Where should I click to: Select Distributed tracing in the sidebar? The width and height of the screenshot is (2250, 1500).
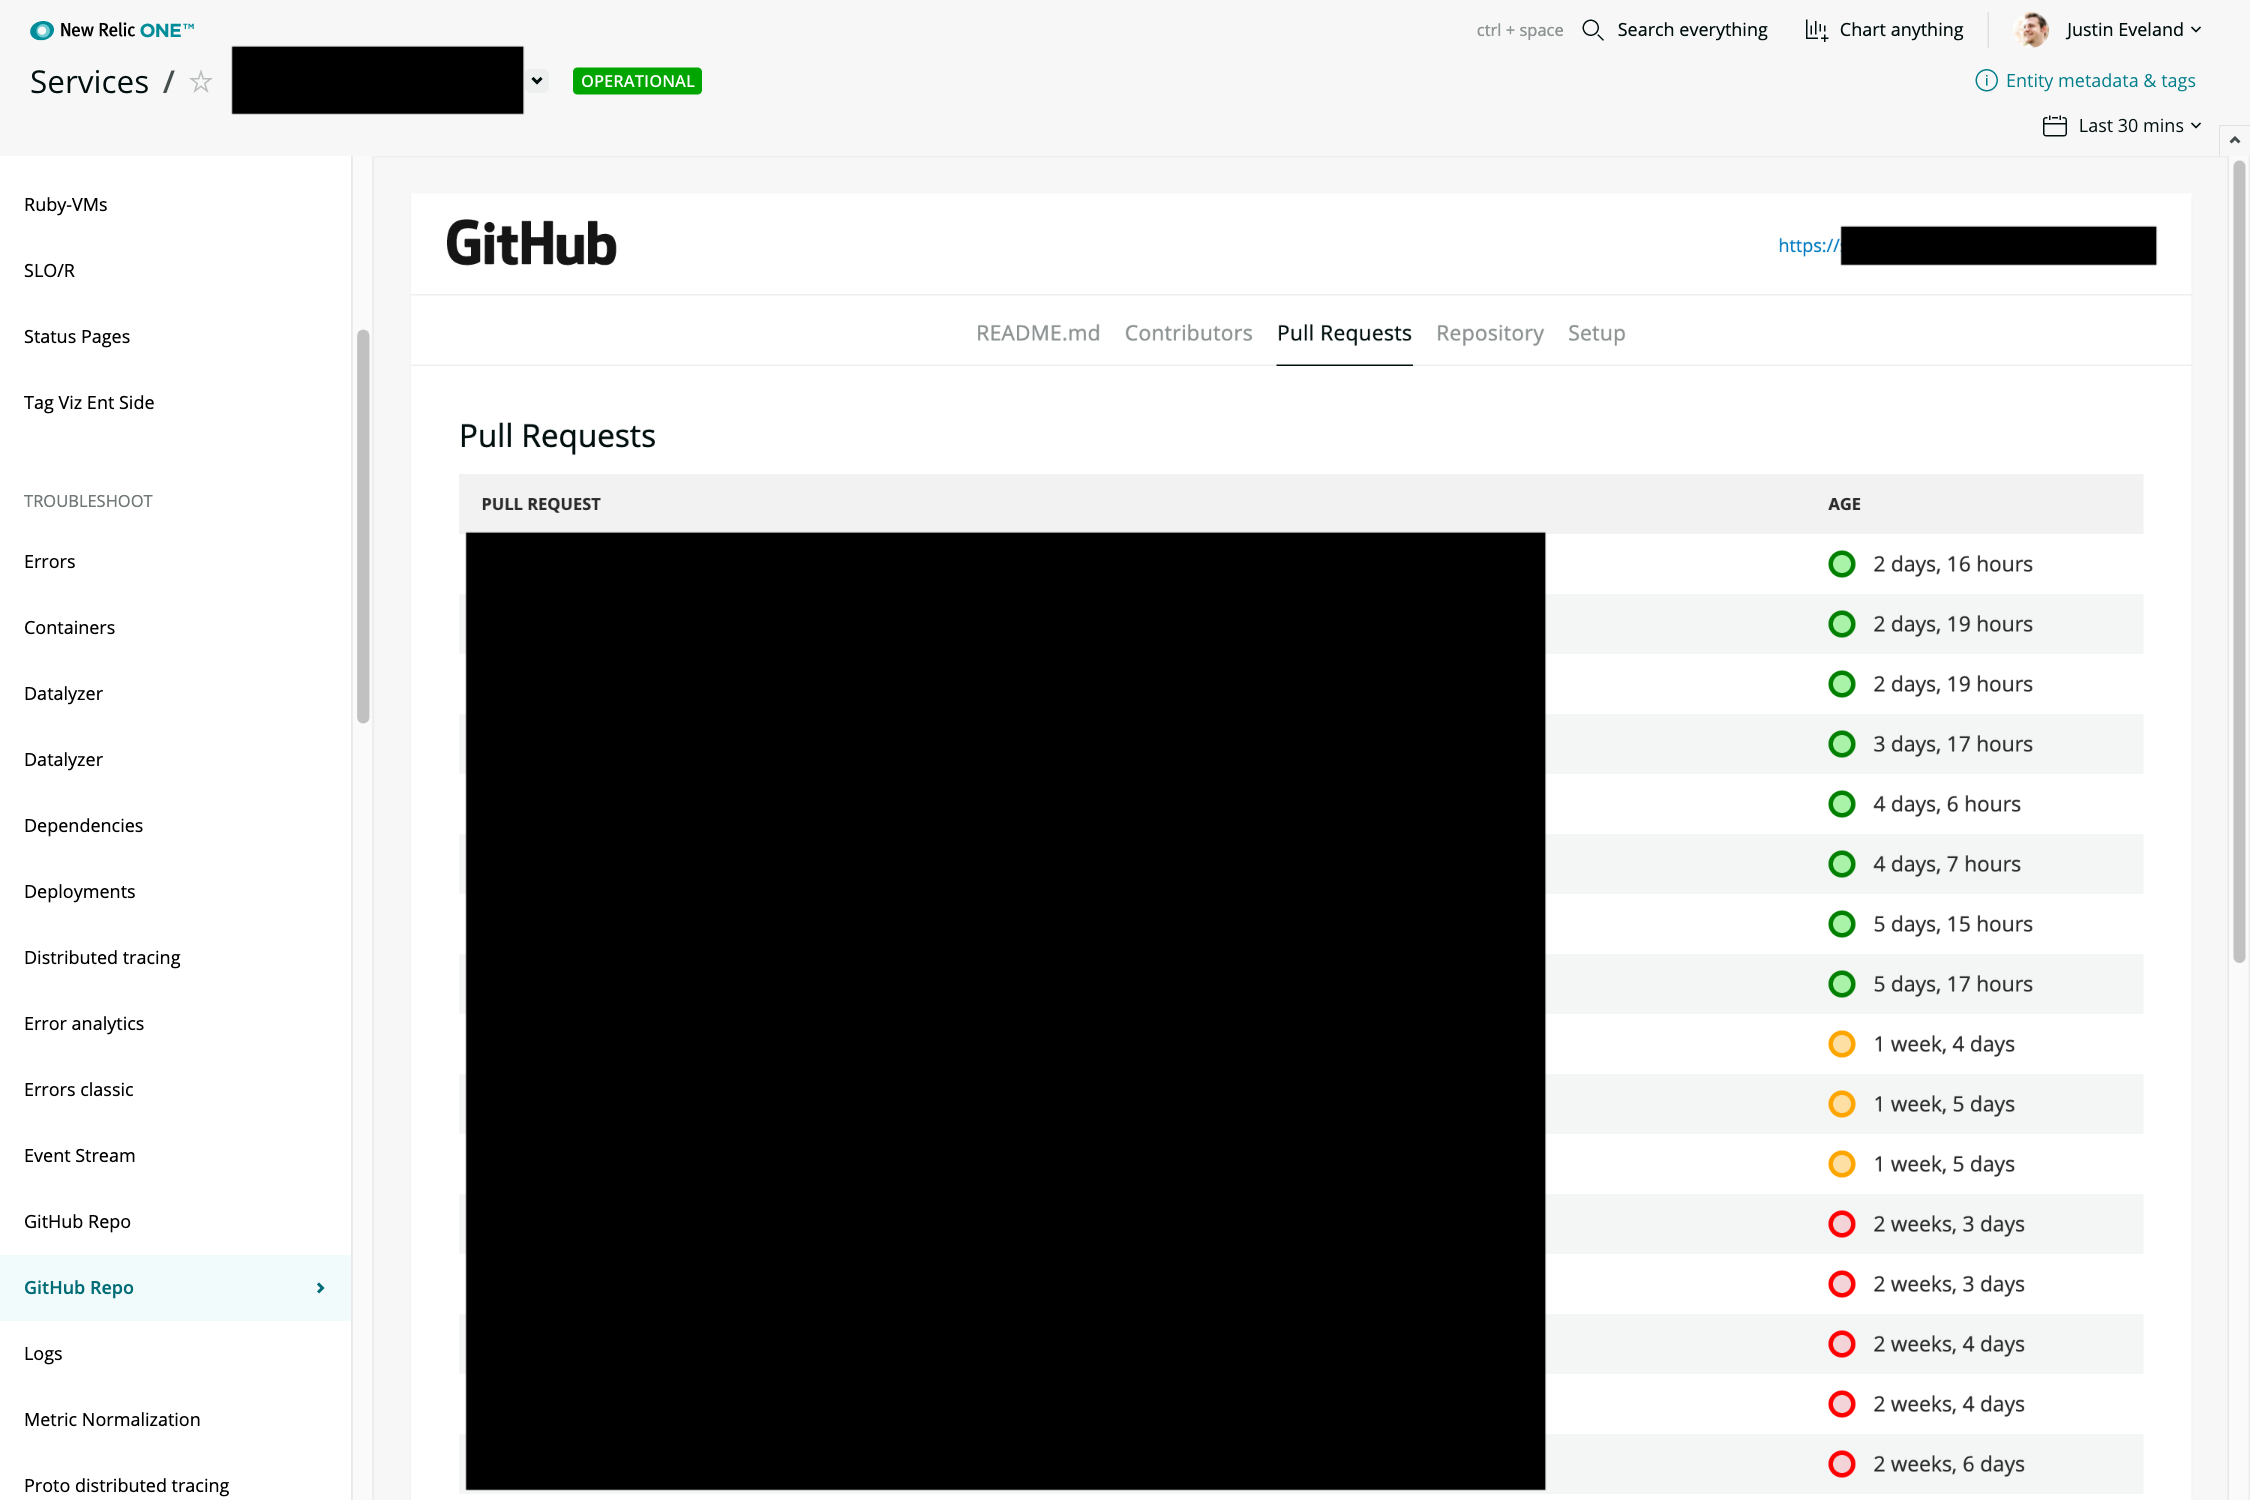coord(102,957)
